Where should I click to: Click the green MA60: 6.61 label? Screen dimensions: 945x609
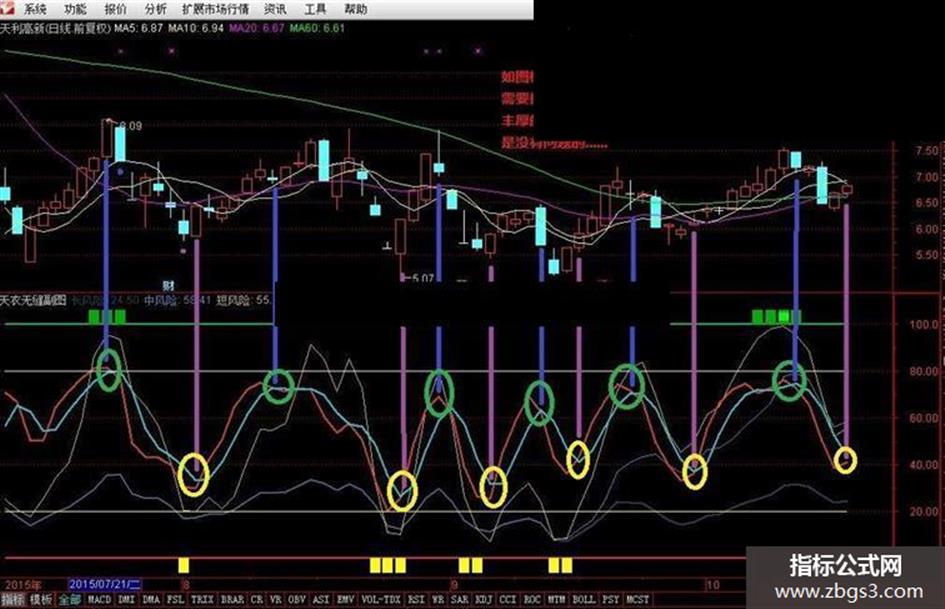[x=317, y=28]
